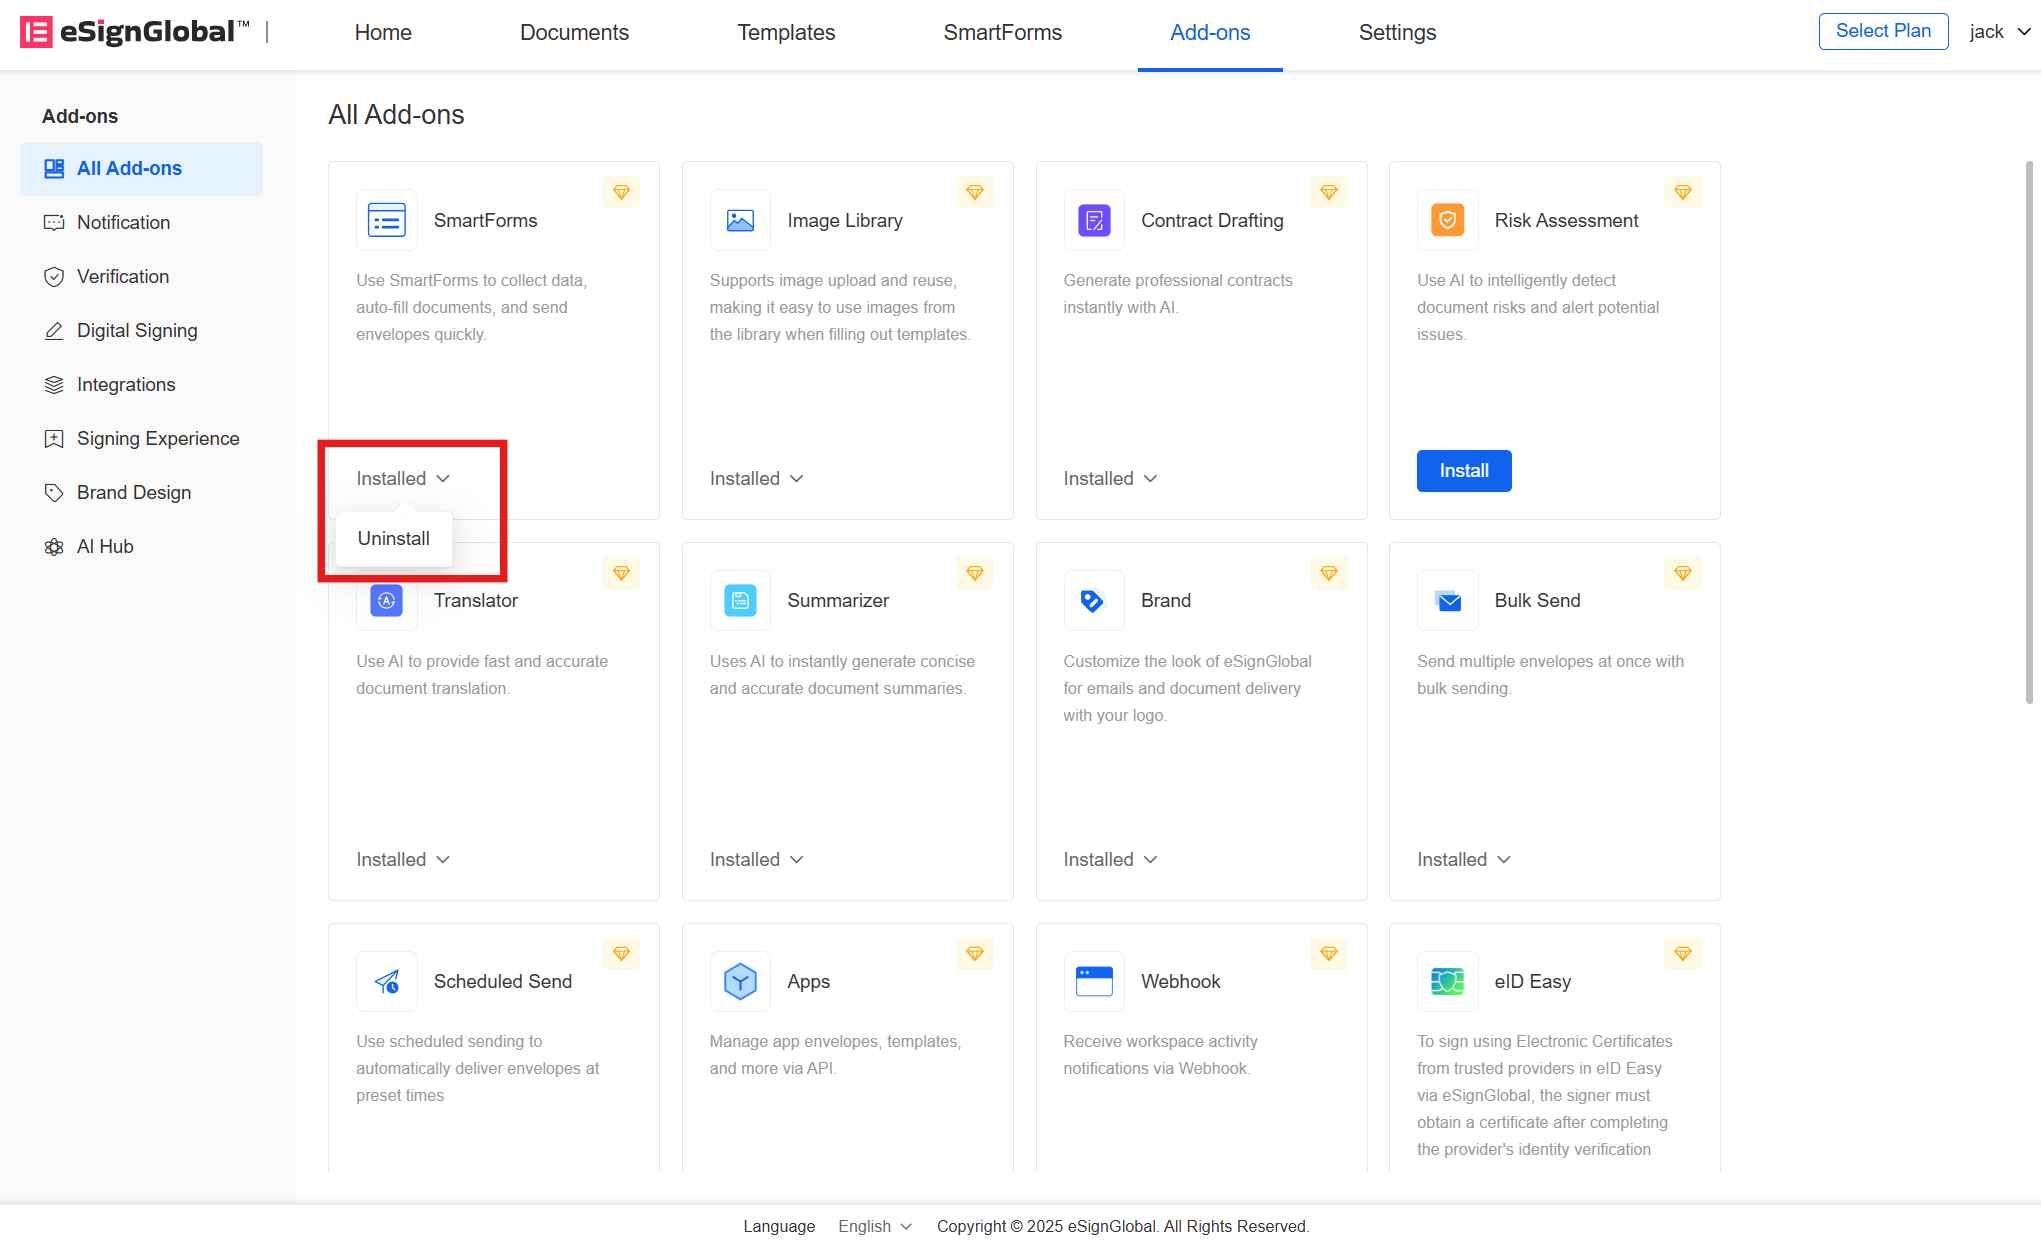Viewport: 2041px width, 1243px height.
Task: Install the Risk Assessment add-on
Action: (x=1464, y=471)
